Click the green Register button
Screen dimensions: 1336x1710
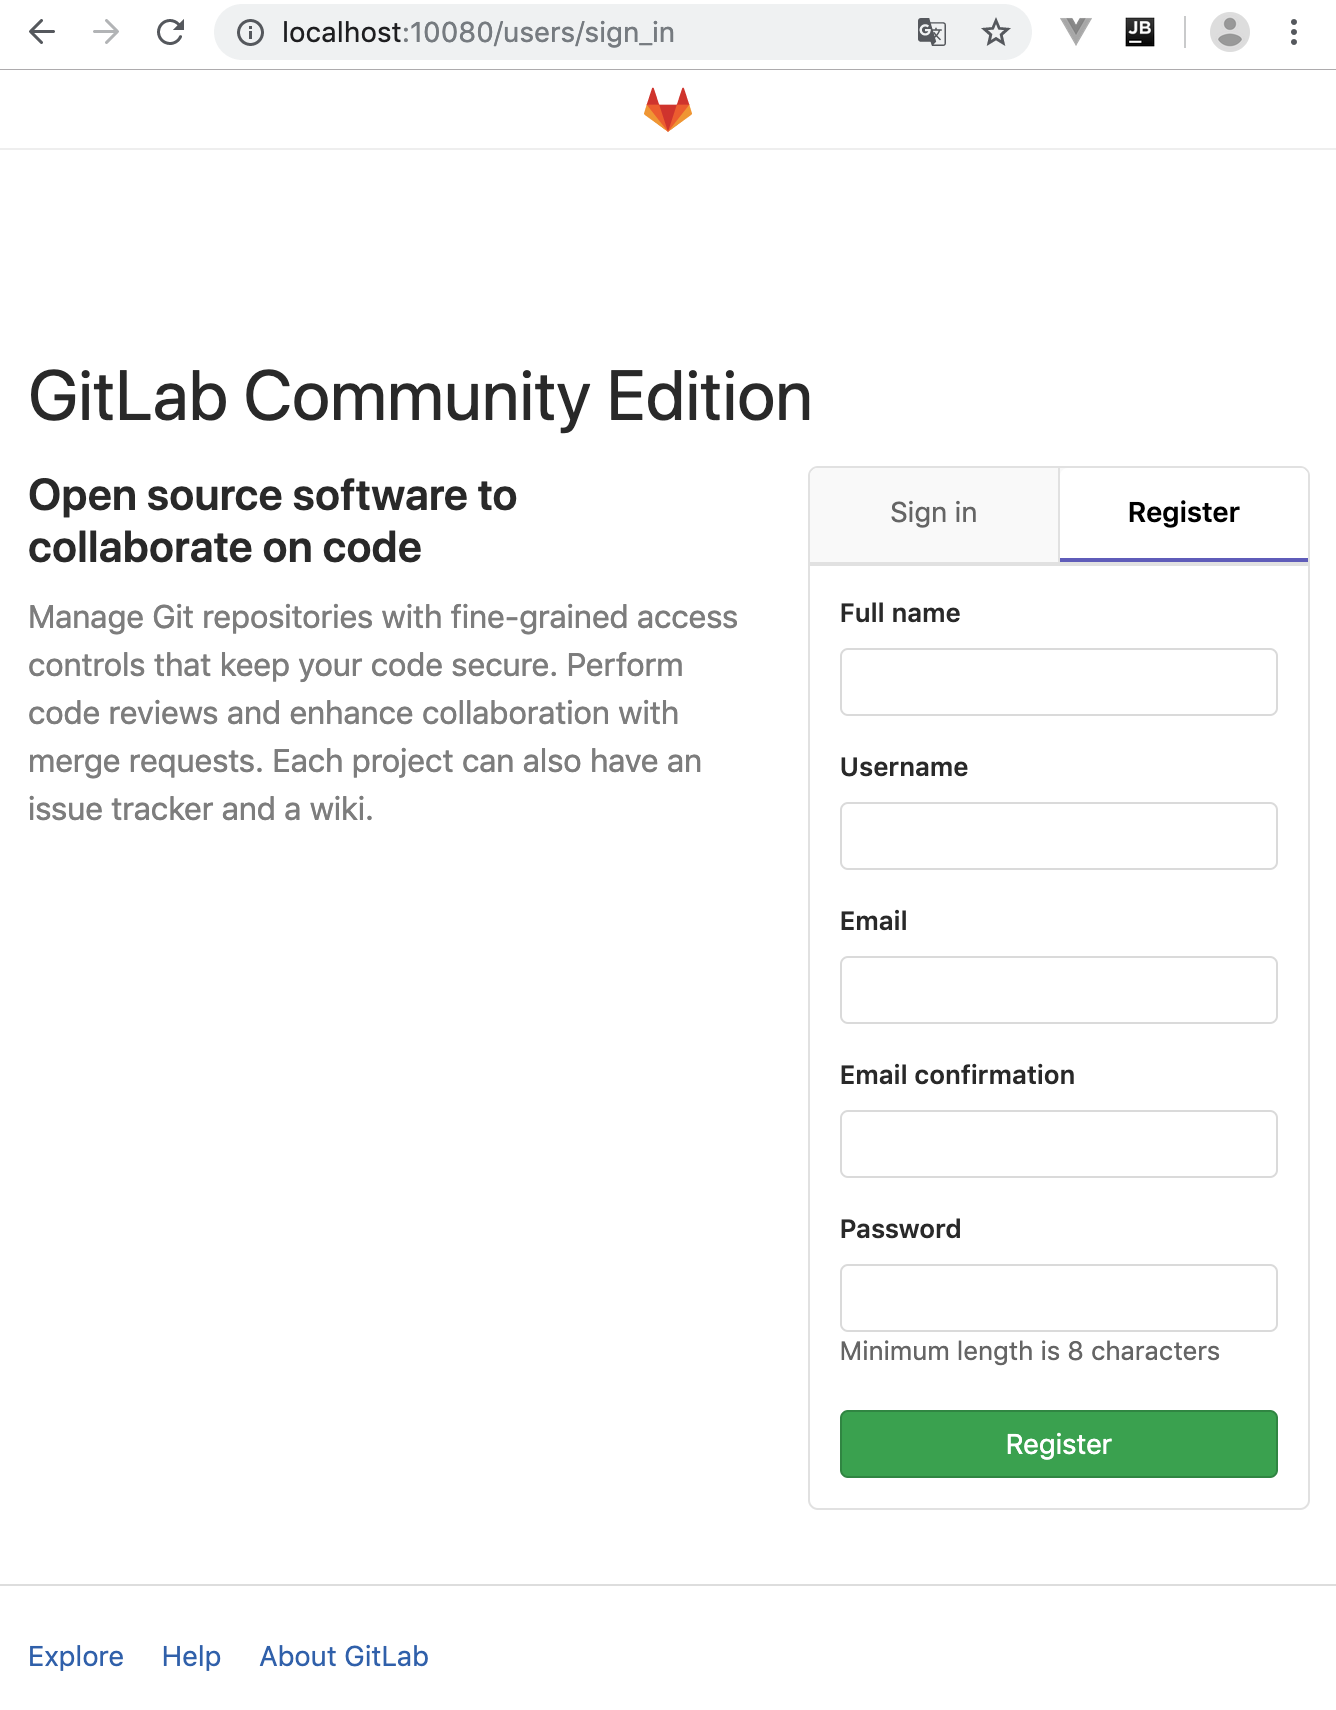[x=1059, y=1444]
